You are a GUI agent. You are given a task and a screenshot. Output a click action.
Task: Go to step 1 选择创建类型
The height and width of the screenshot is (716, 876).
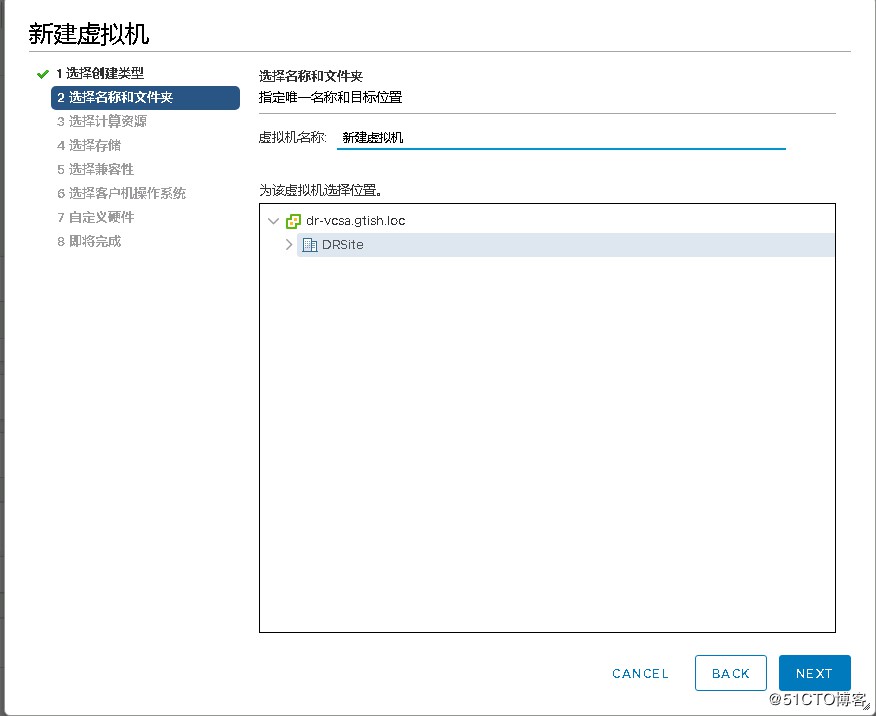point(100,73)
